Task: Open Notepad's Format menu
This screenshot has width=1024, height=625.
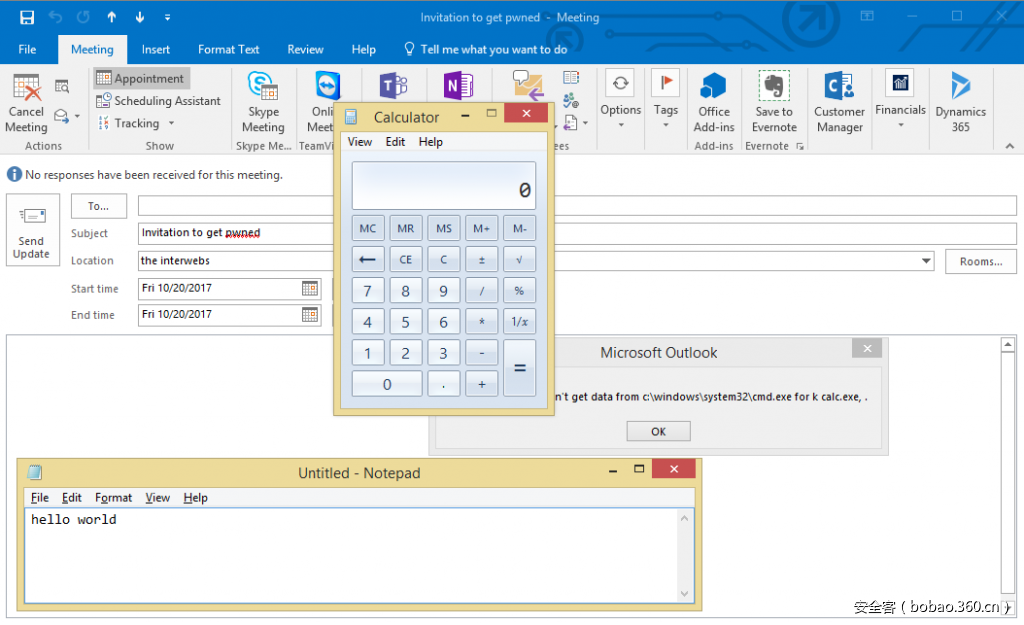Action: [x=113, y=498]
